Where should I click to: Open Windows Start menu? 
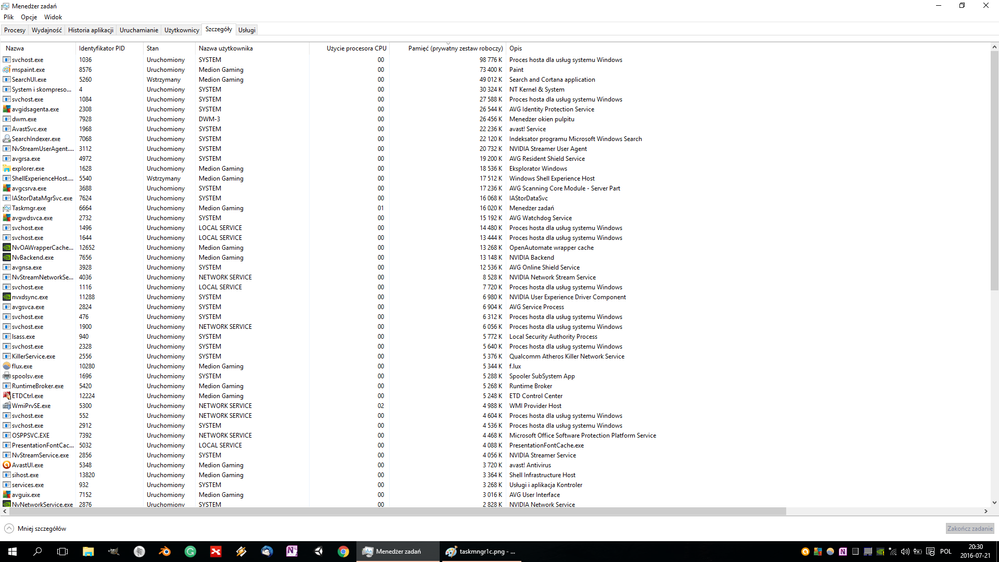pos(13,551)
